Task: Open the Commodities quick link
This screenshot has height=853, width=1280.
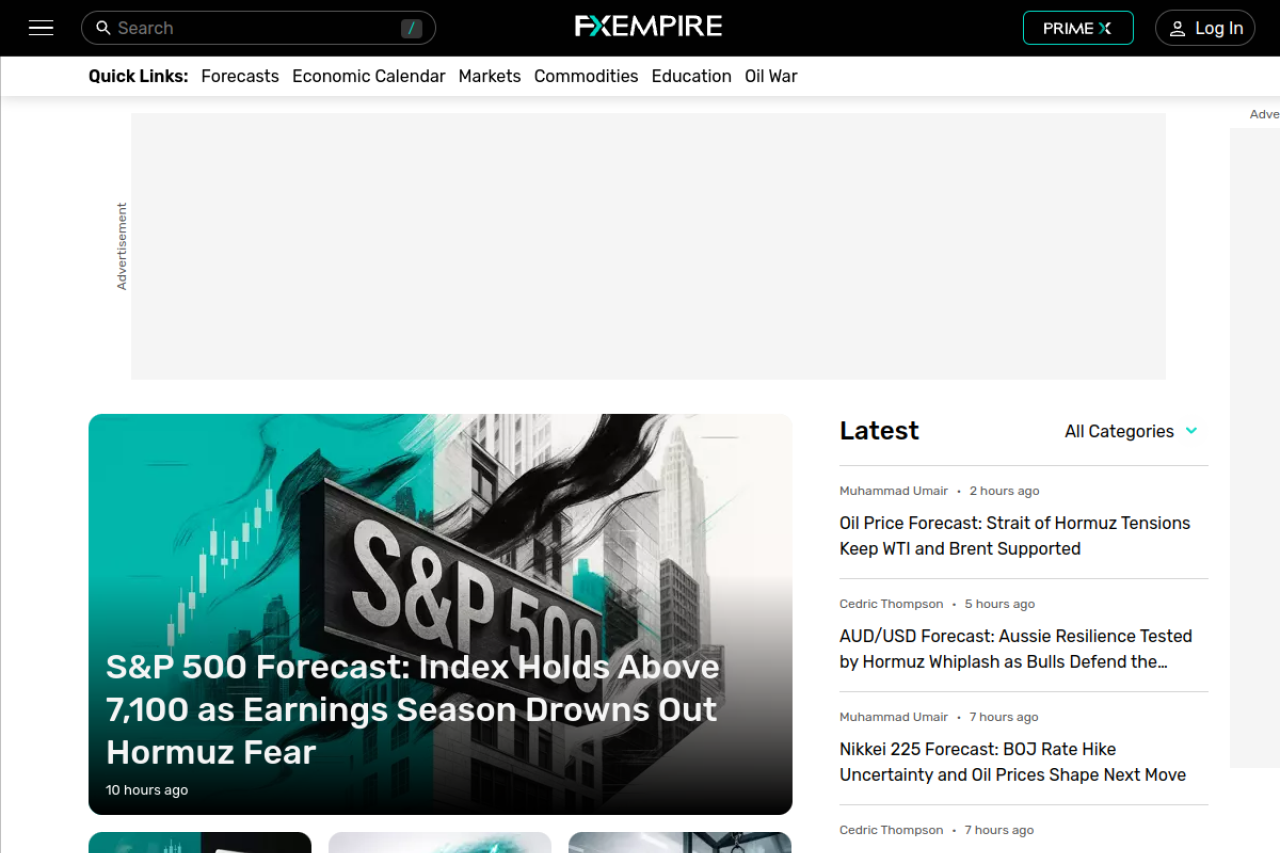Action: [x=586, y=76]
